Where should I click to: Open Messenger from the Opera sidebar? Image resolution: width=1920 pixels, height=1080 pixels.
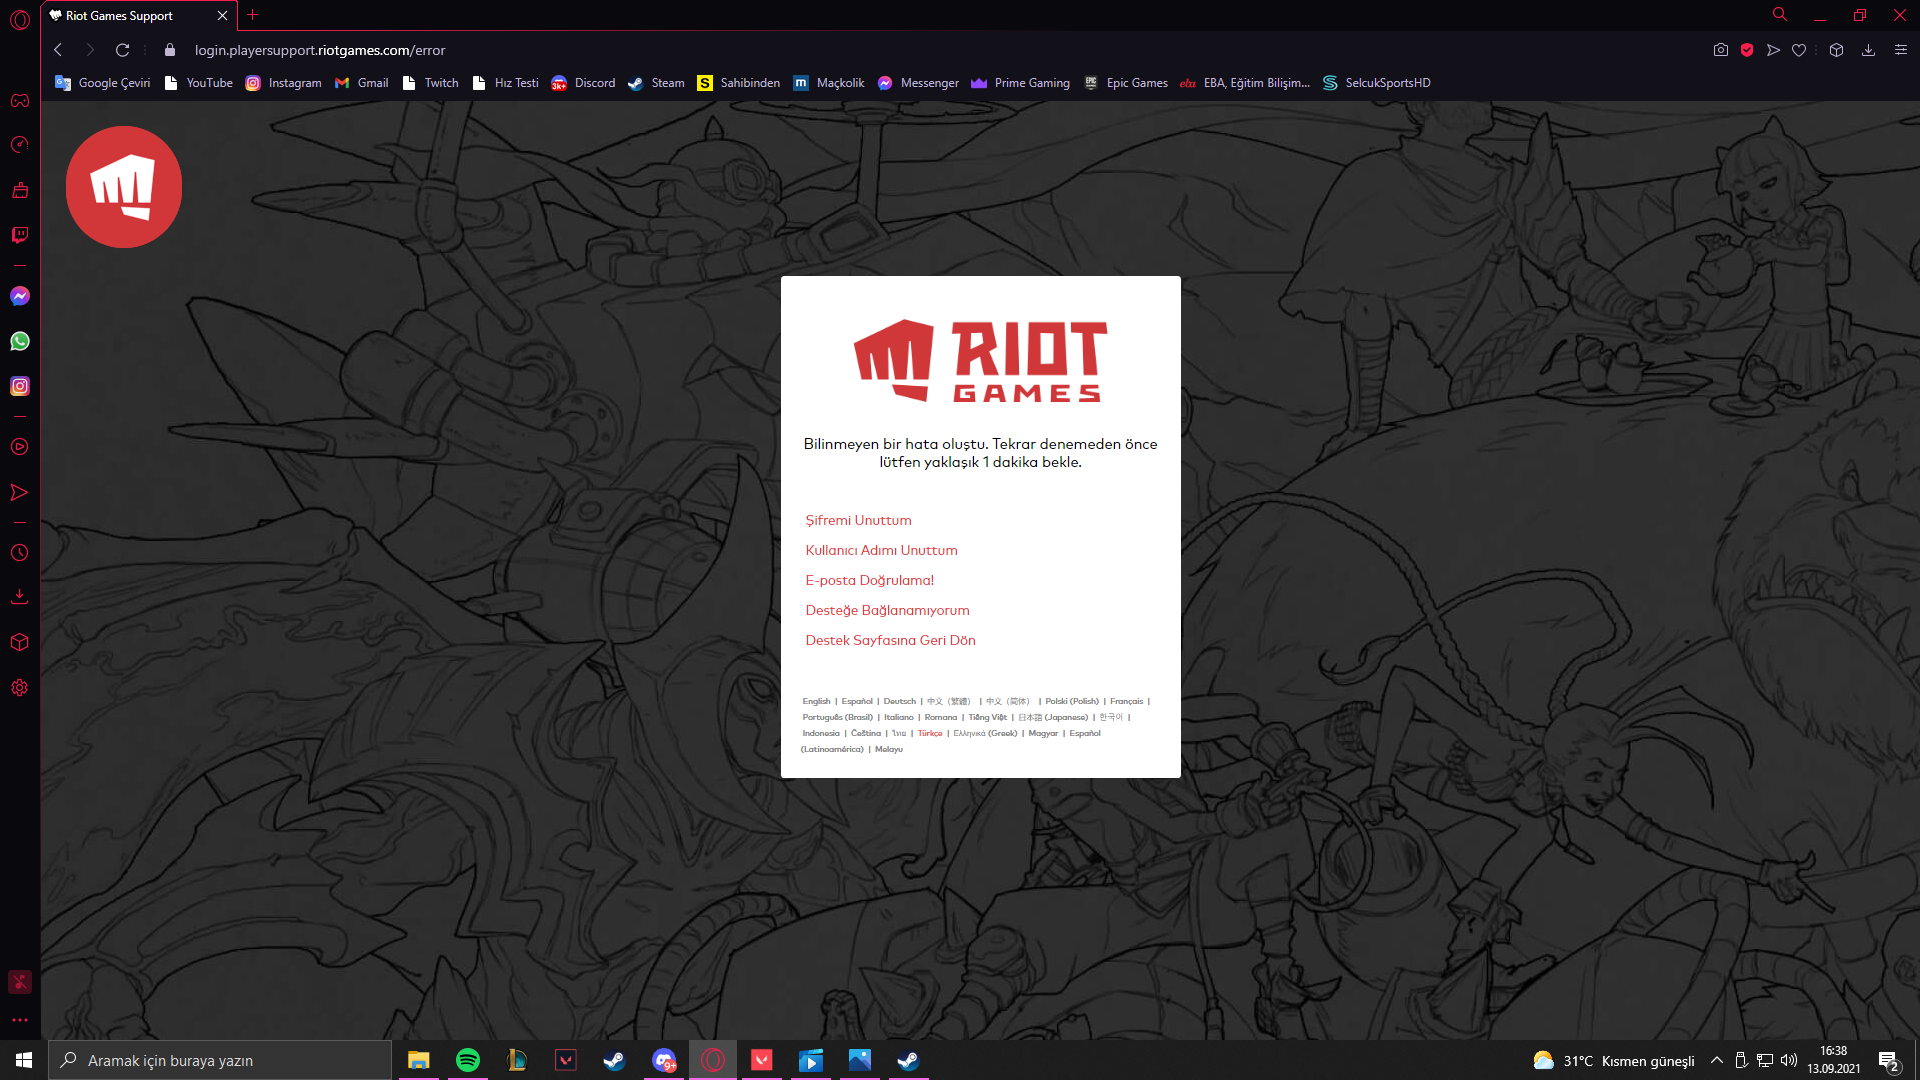[19, 296]
